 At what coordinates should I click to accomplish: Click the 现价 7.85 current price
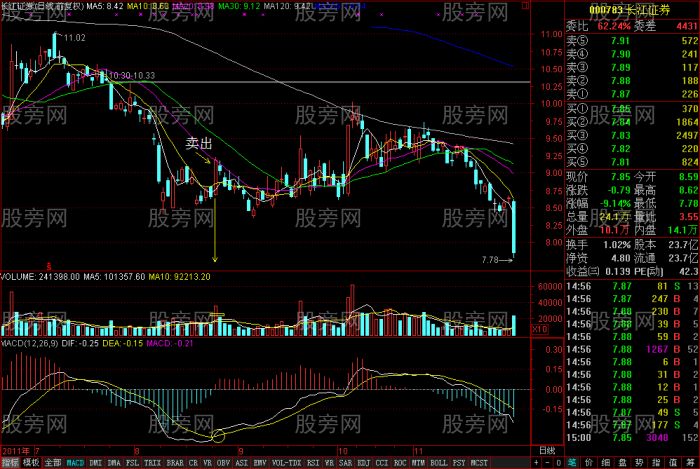pos(621,177)
